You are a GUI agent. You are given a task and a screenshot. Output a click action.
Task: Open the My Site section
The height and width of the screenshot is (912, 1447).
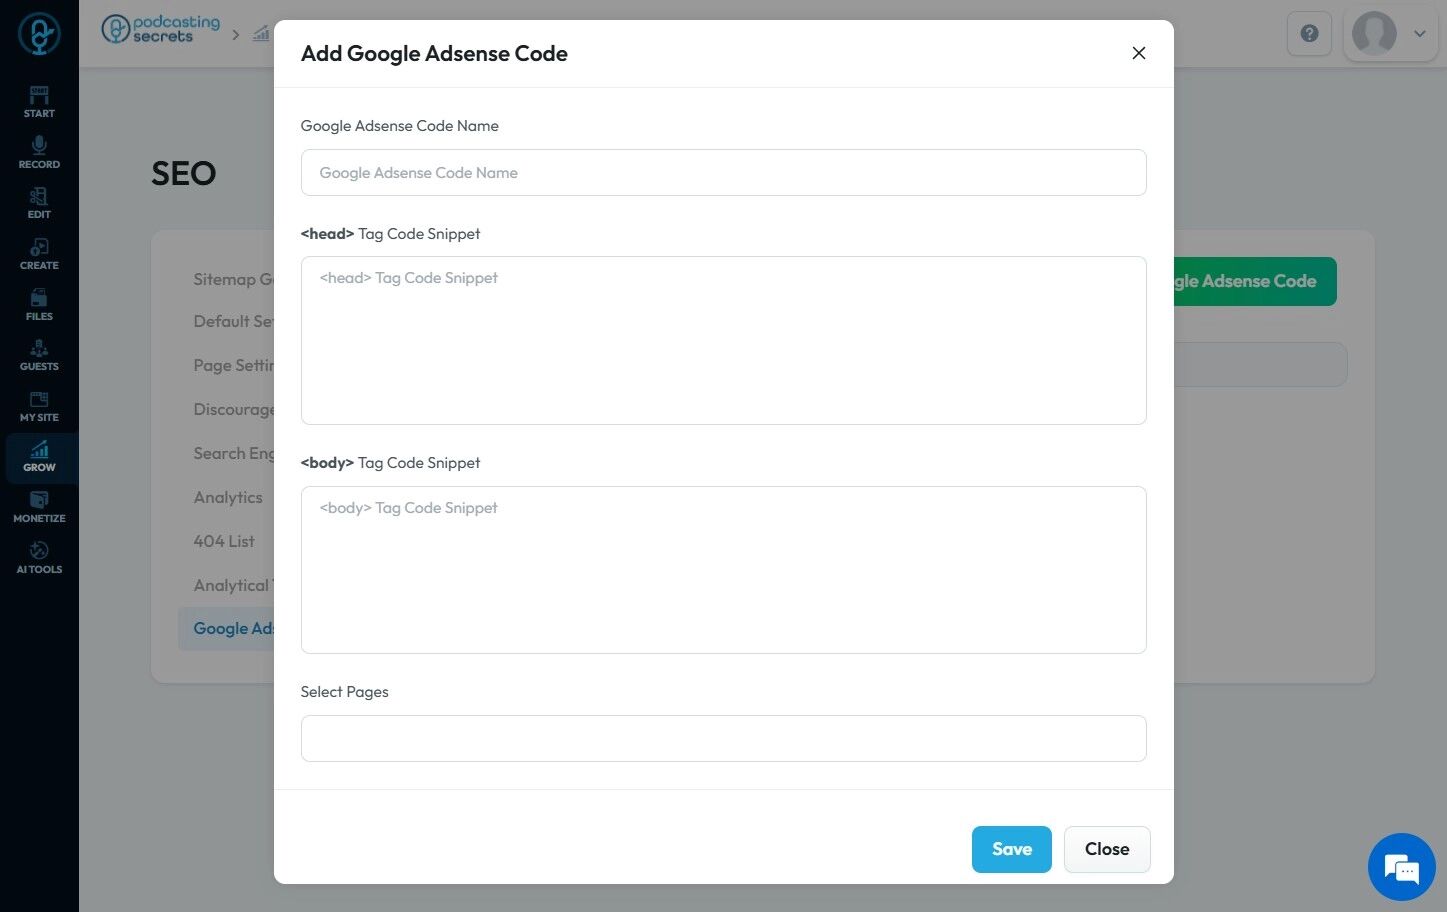(39, 406)
